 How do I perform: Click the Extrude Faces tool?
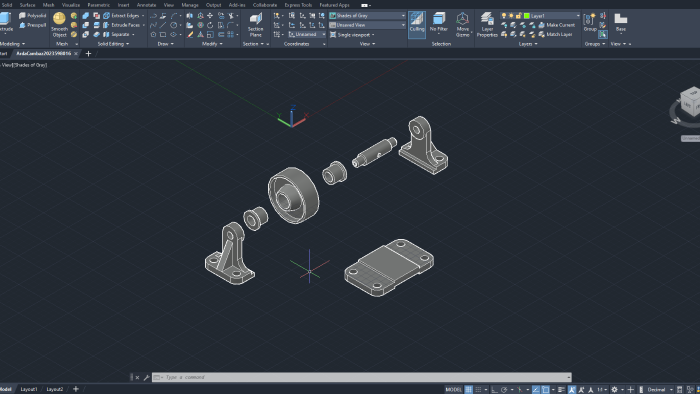tap(121, 25)
